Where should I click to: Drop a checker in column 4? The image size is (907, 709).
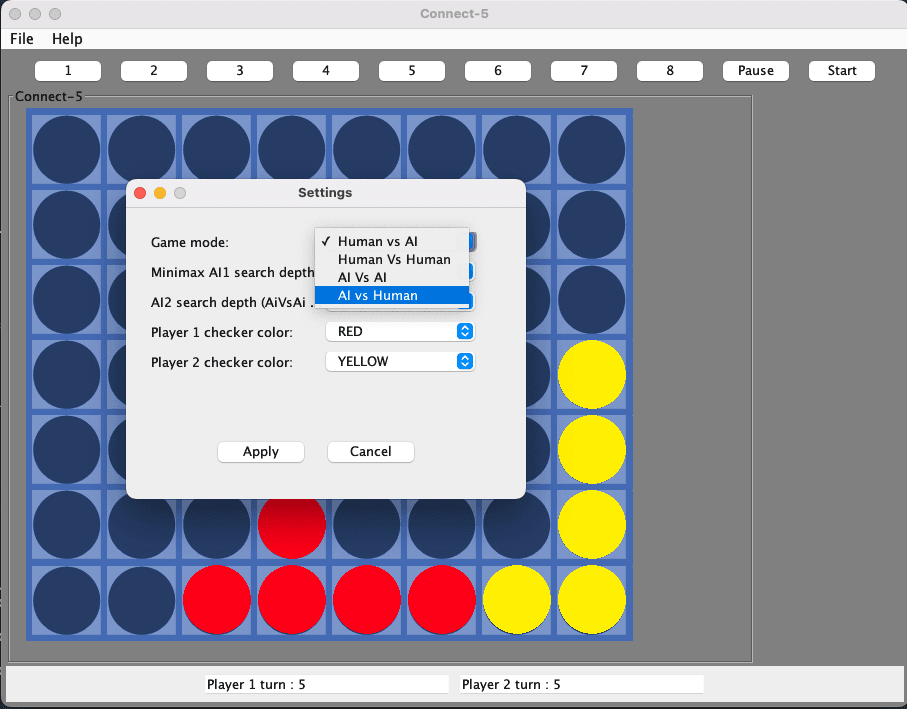pyautogui.click(x=325, y=70)
